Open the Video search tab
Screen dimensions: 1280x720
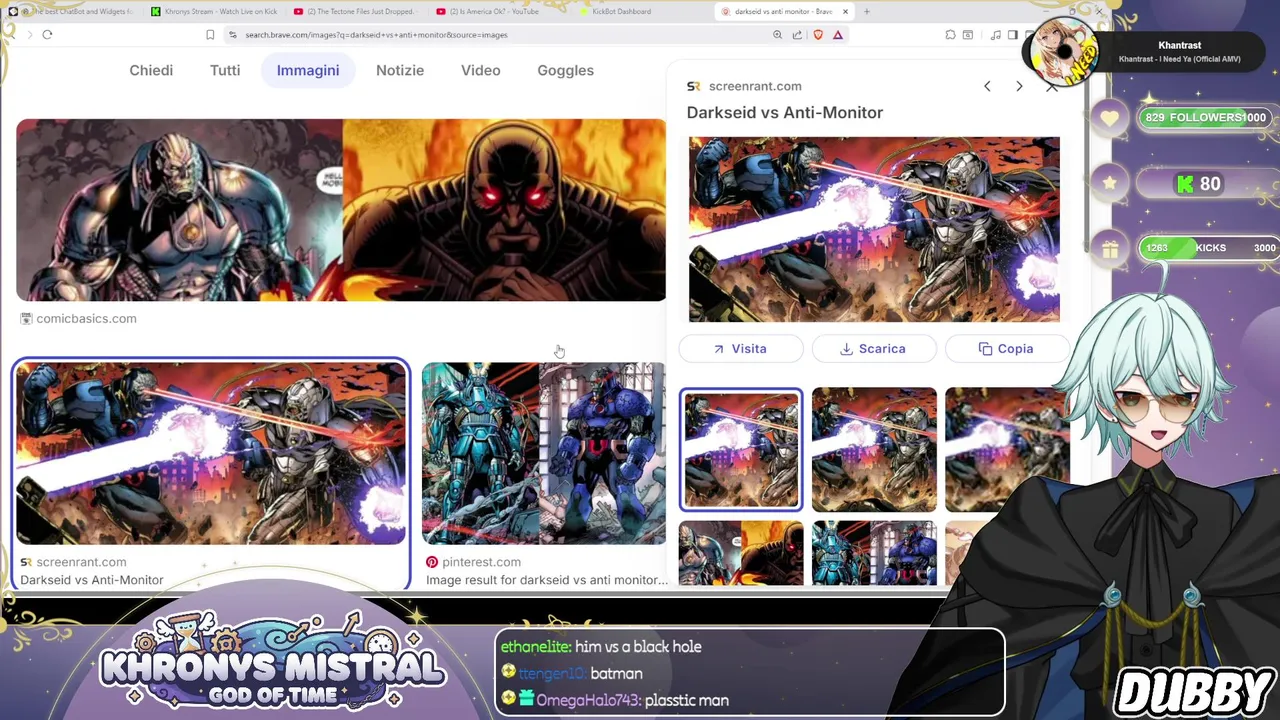coord(481,70)
